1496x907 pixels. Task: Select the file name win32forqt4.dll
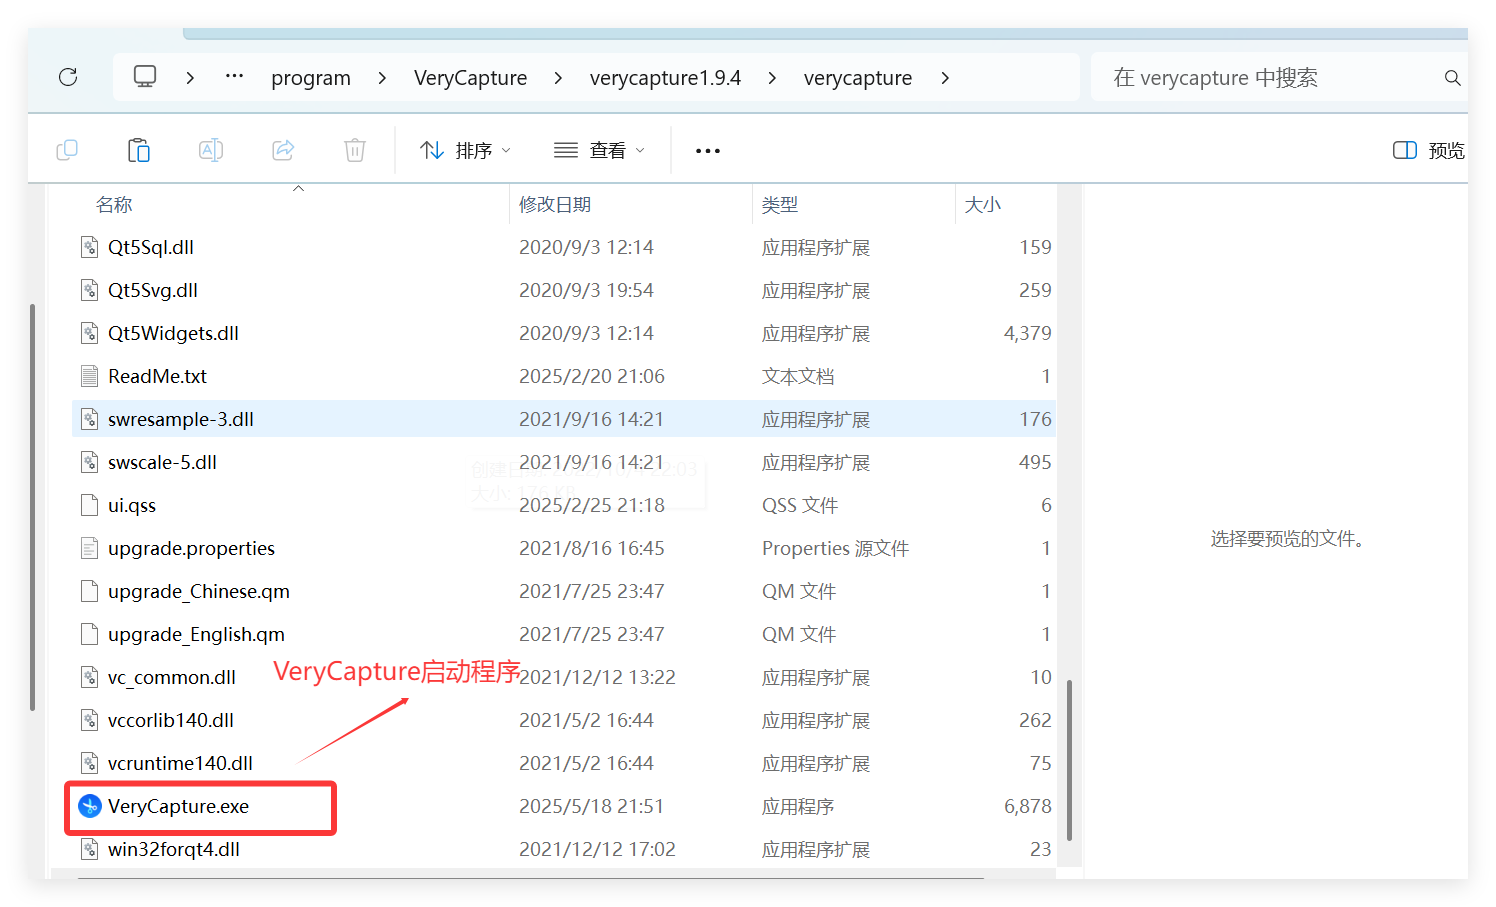(174, 849)
